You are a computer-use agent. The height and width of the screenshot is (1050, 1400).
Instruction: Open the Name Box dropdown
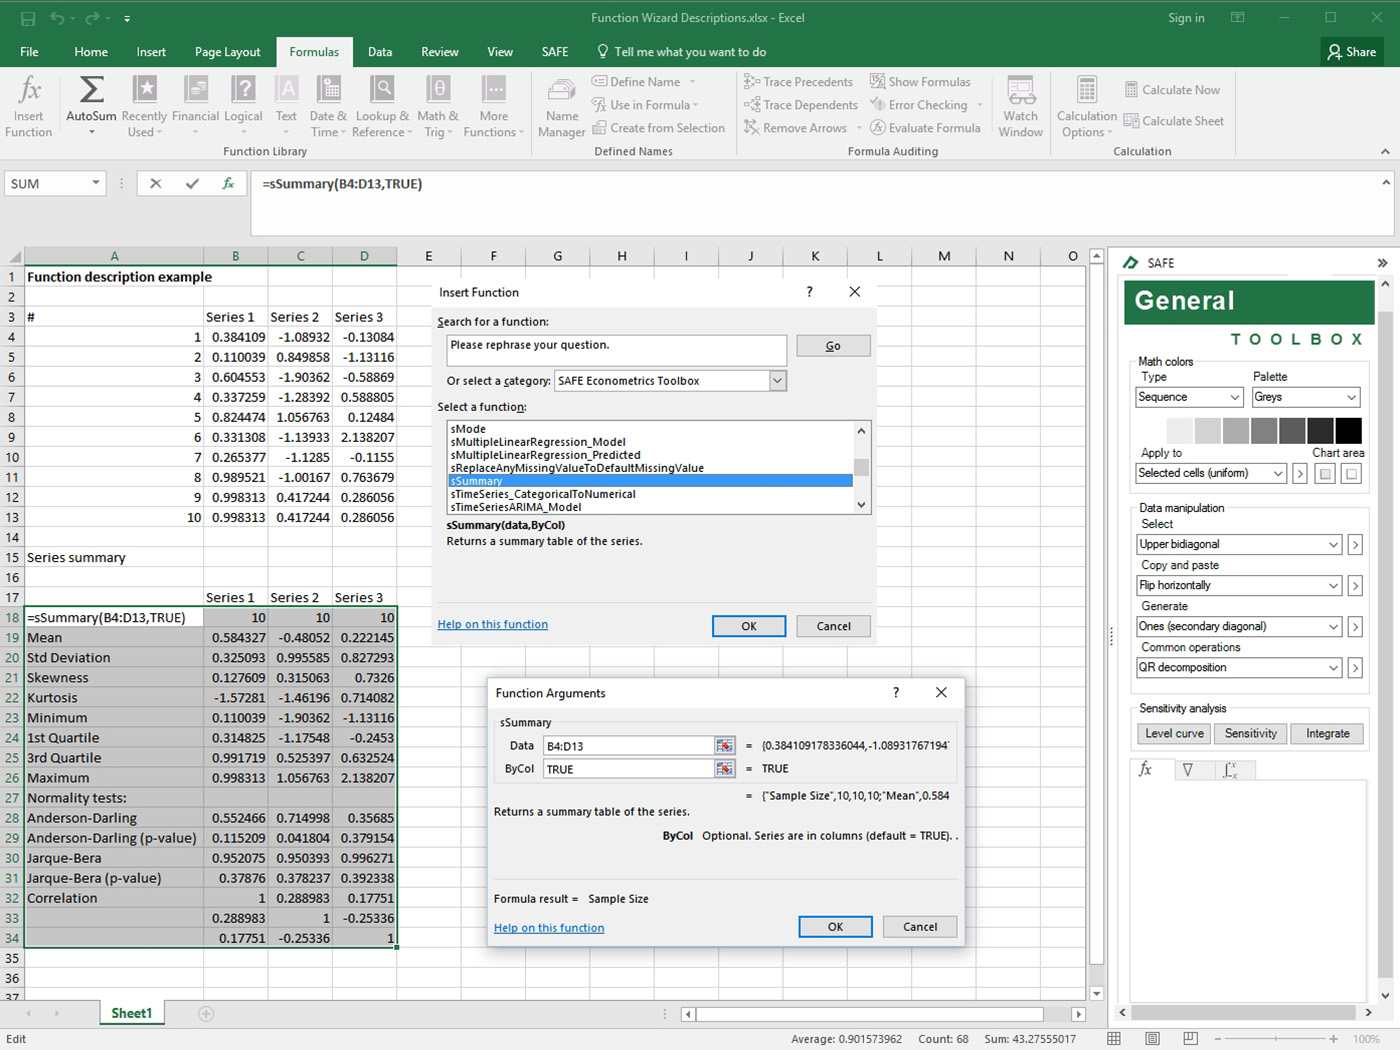coord(96,183)
